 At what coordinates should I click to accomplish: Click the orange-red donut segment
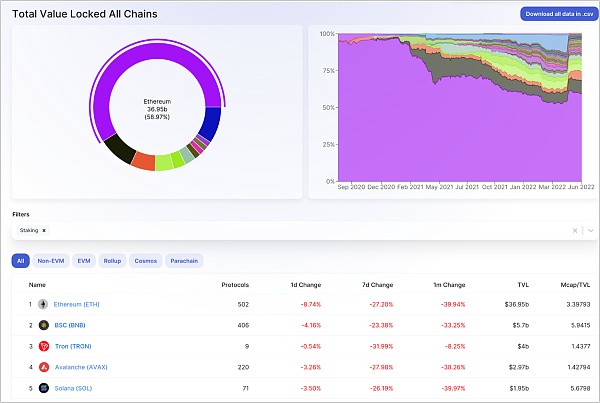[144, 161]
